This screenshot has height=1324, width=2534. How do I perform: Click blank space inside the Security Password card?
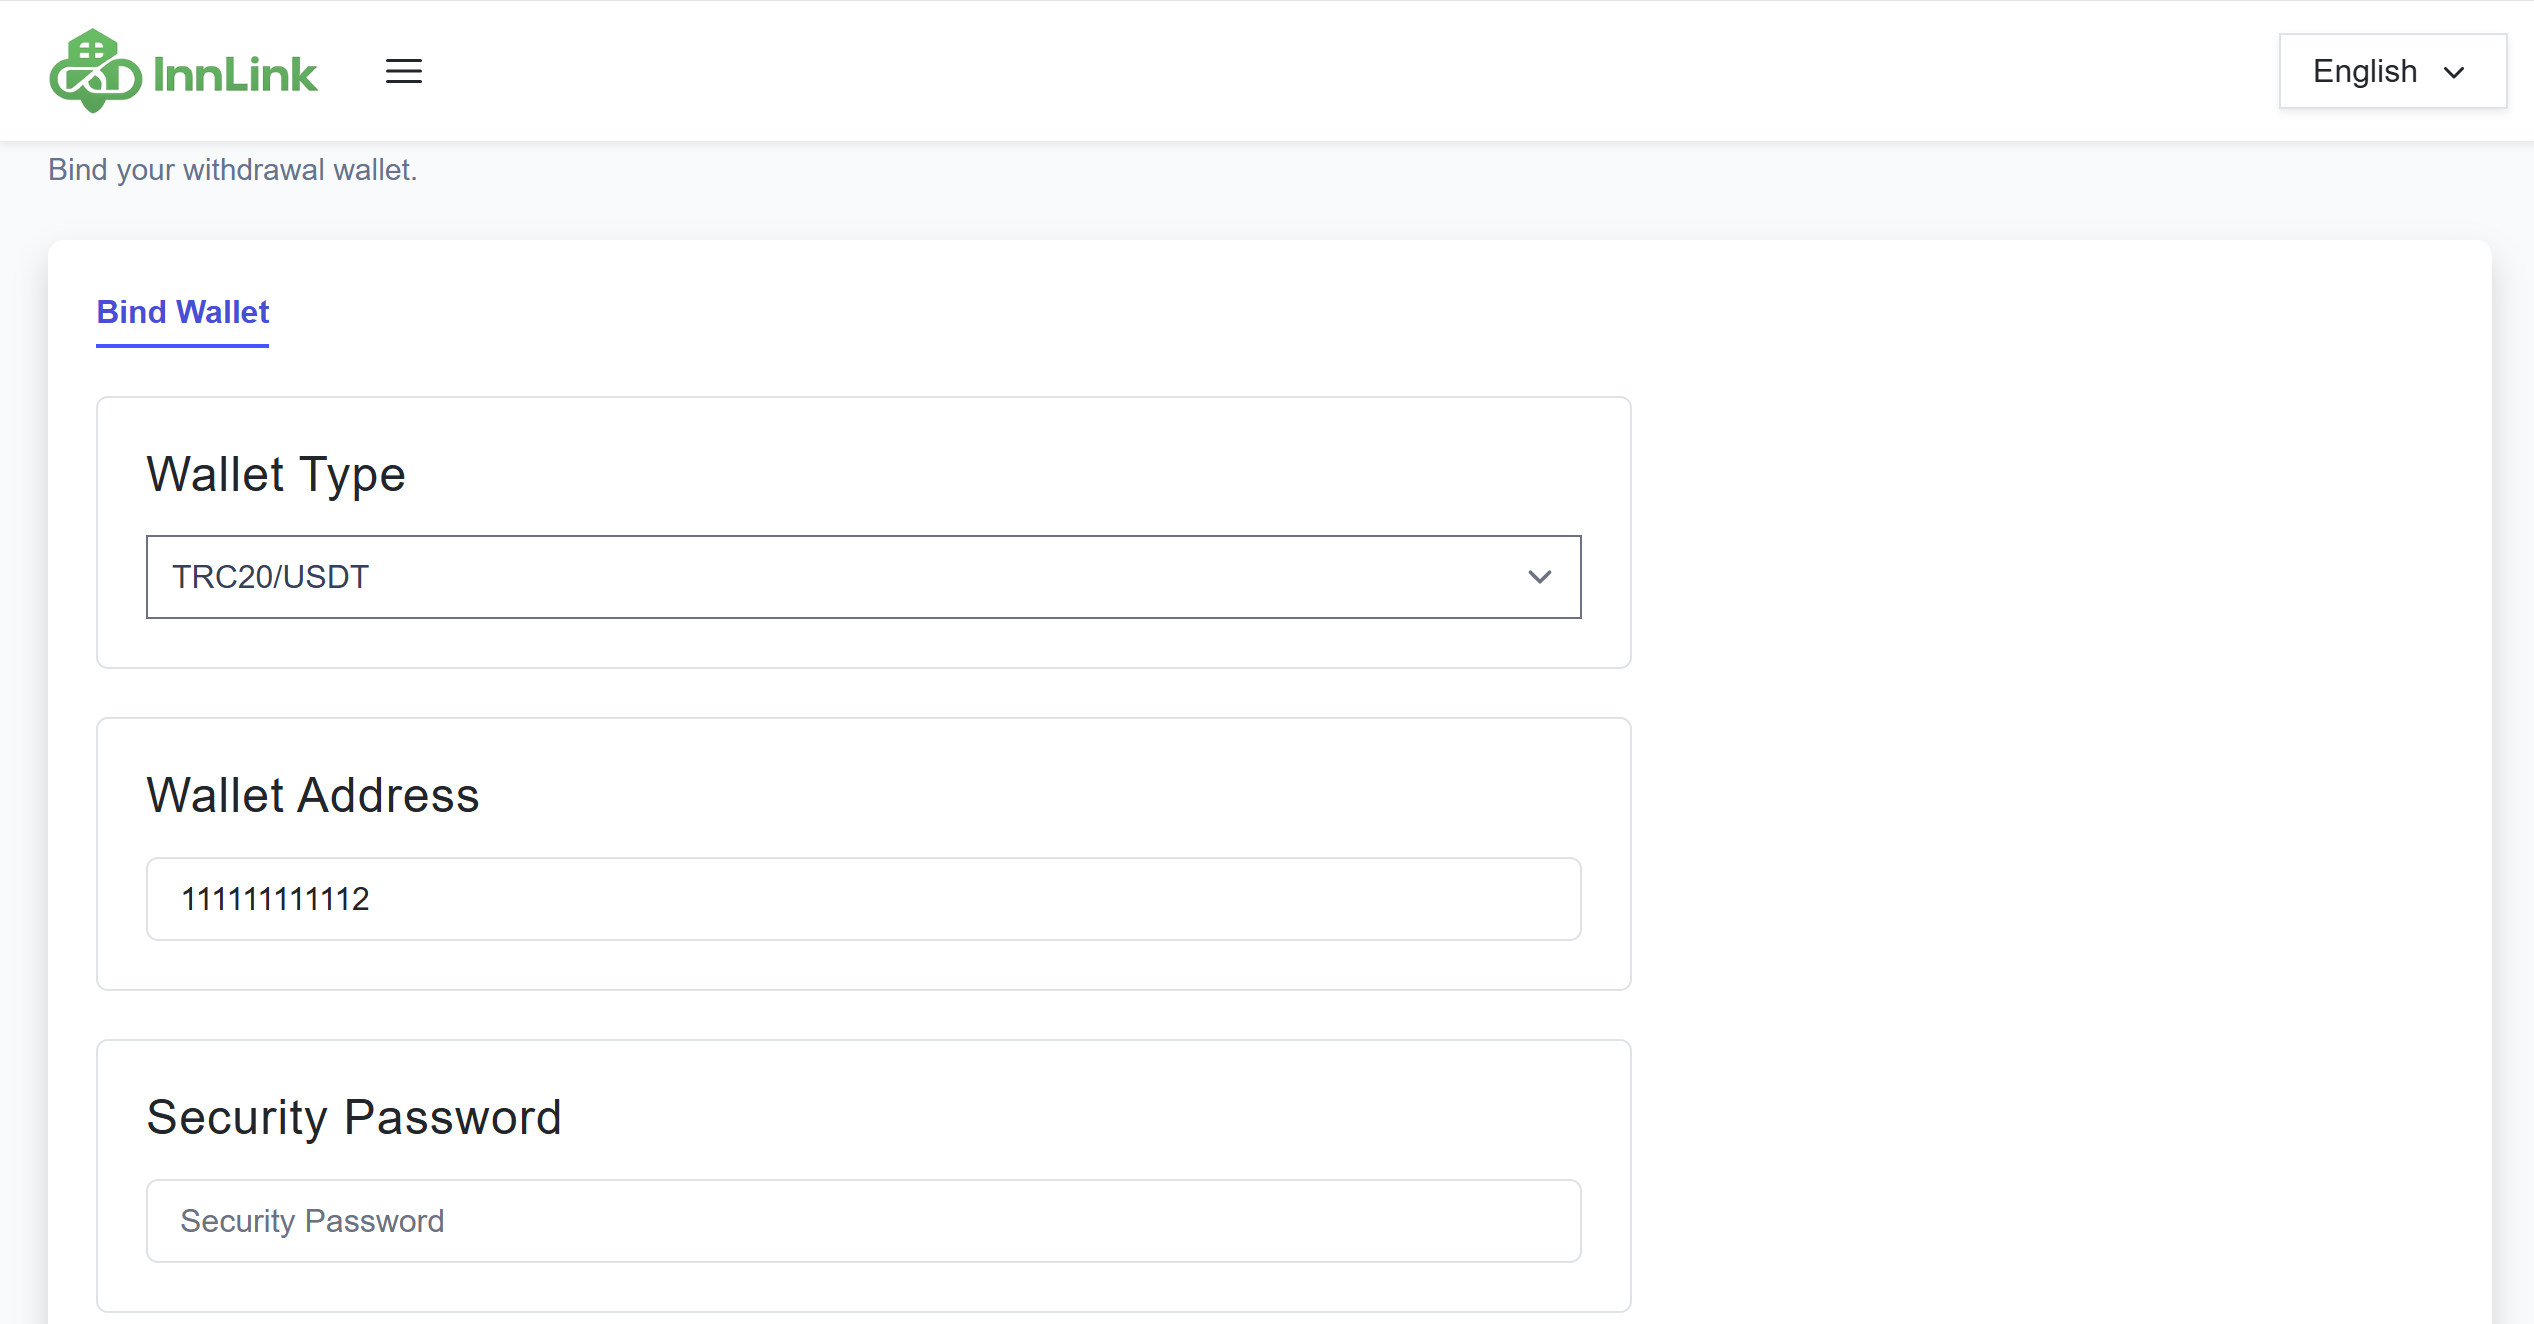click(x=1000, y=1114)
